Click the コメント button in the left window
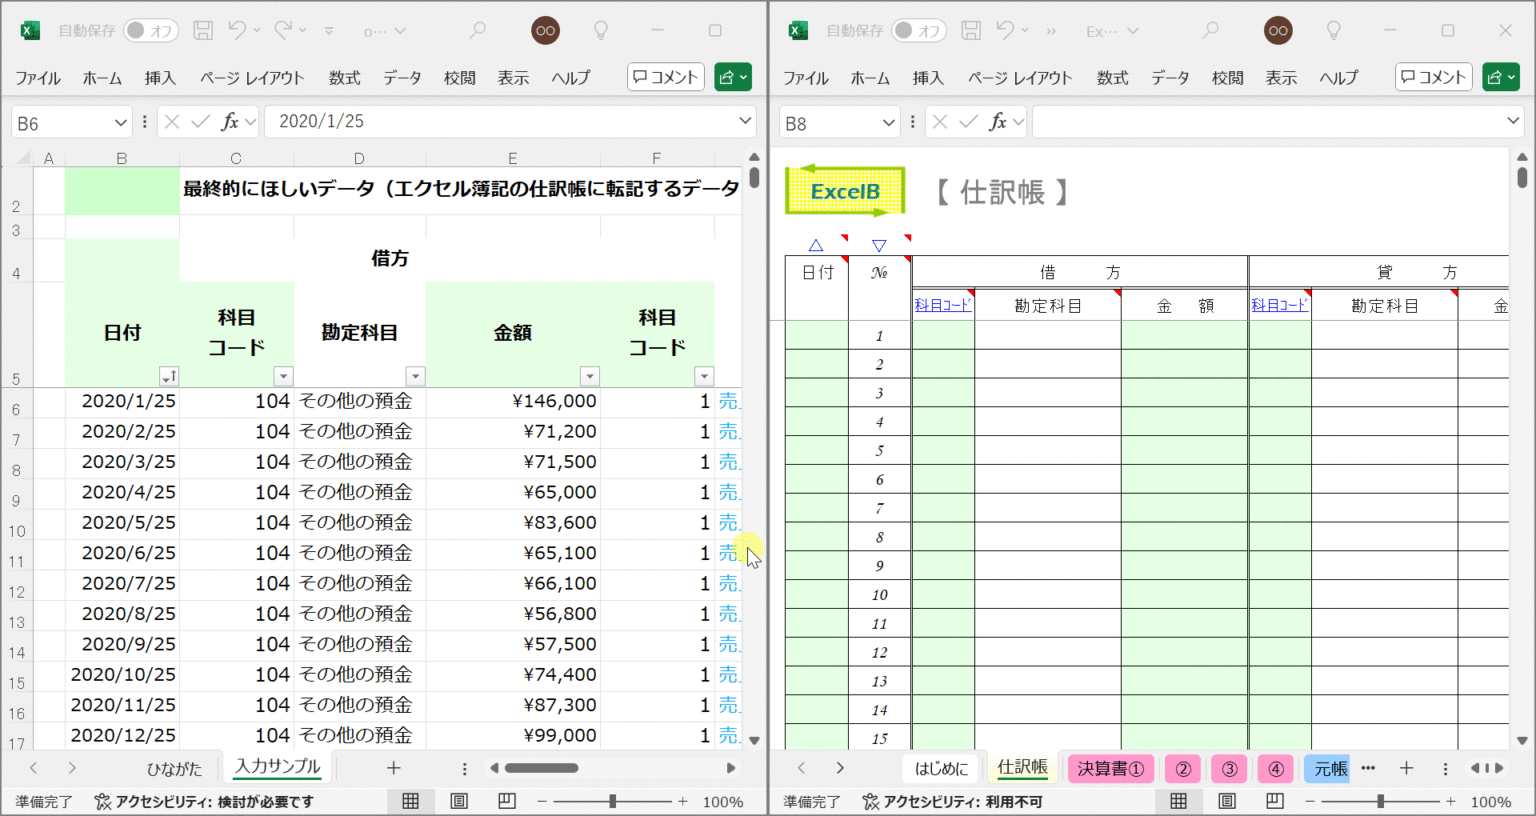1536x816 pixels. point(665,77)
